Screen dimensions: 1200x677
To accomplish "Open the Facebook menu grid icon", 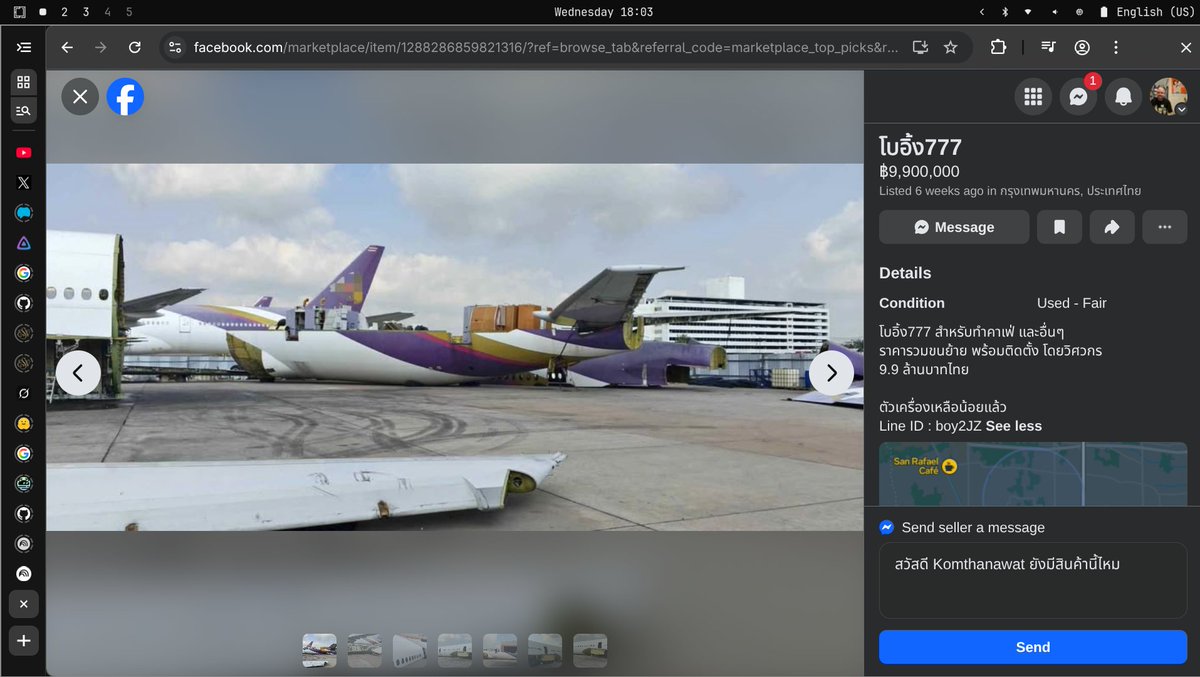I will pyautogui.click(x=1033, y=97).
